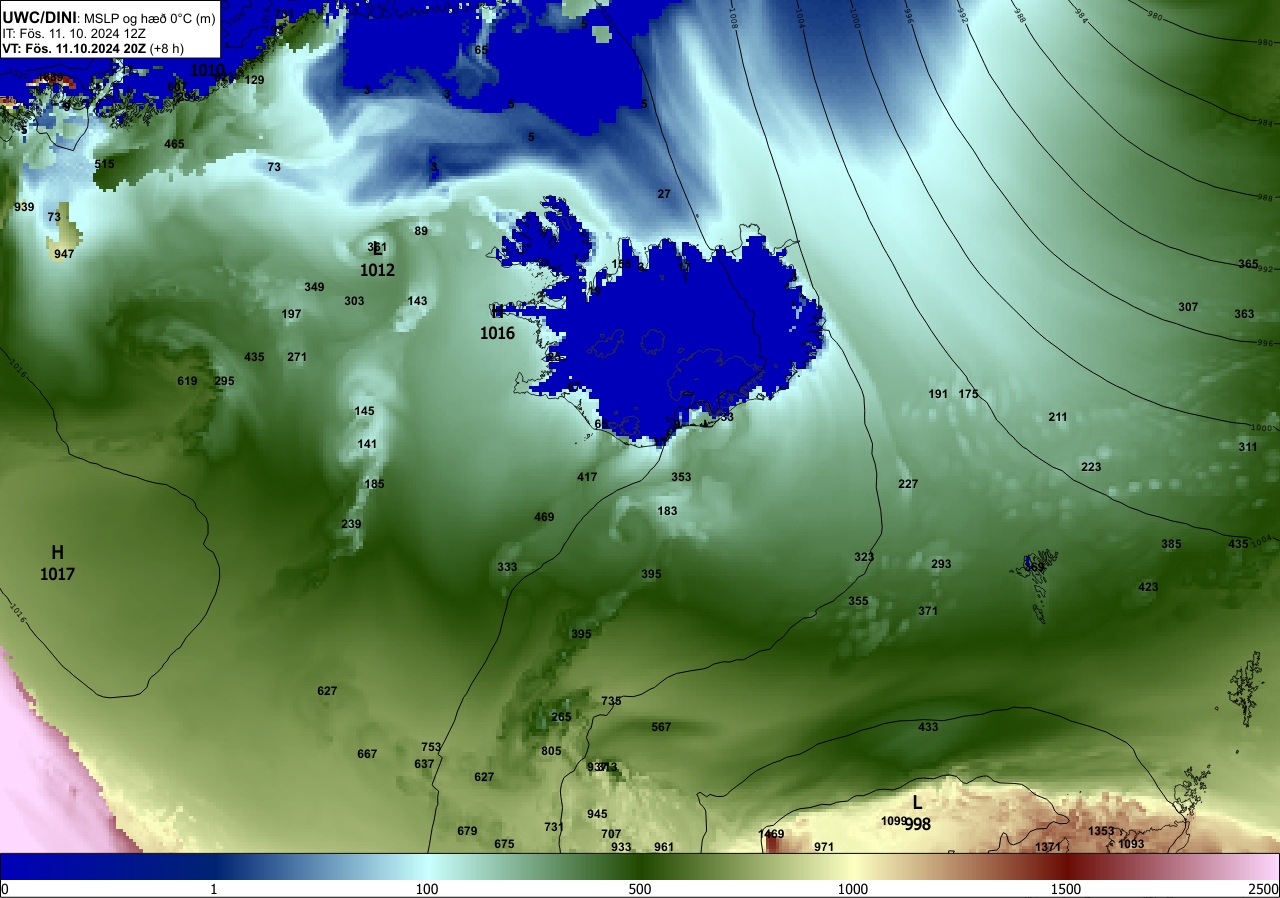Click the height value 307
The image size is (1280, 898).
[1188, 307]
